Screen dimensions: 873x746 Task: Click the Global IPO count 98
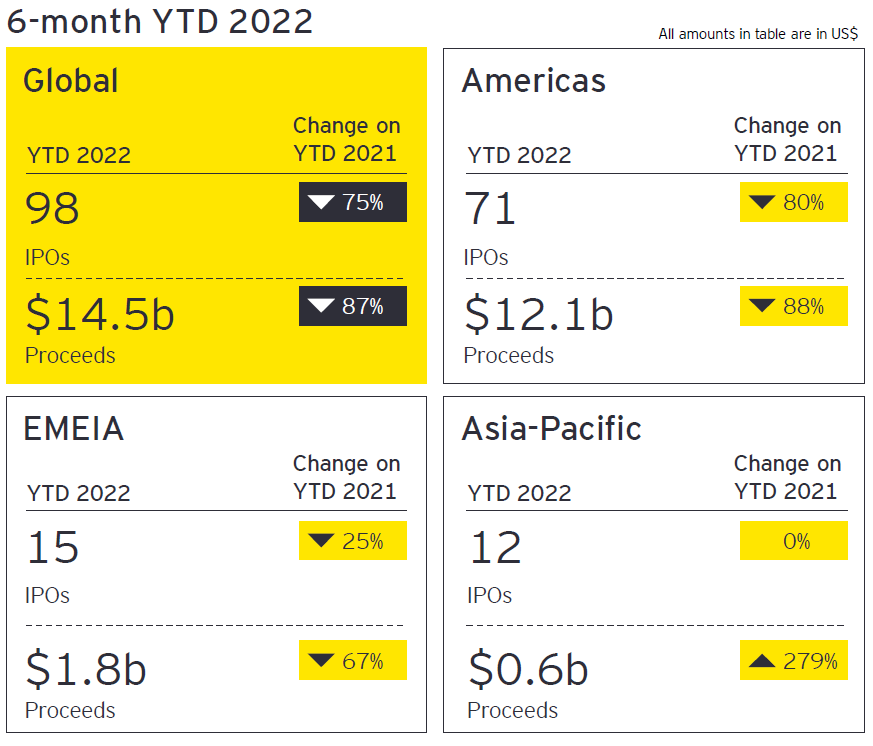53,209
